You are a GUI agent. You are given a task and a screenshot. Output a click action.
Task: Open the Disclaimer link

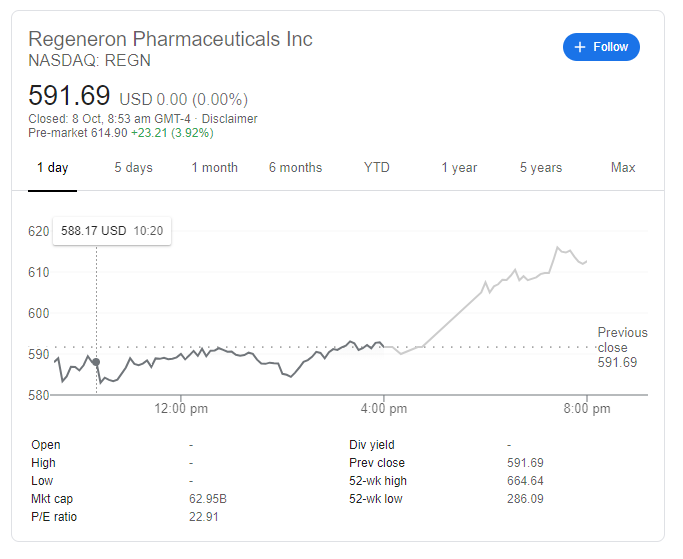[229, 119]
